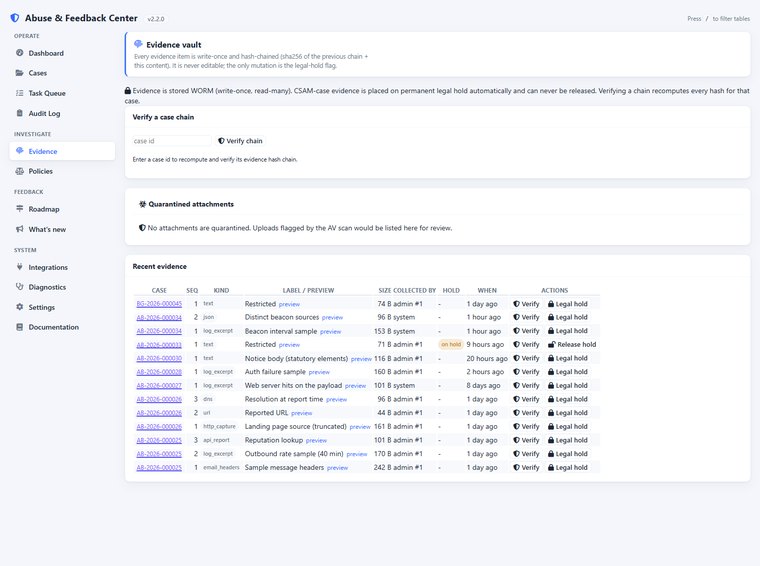
Task: Click the Verify chain button
Action: tap(240, 141)
